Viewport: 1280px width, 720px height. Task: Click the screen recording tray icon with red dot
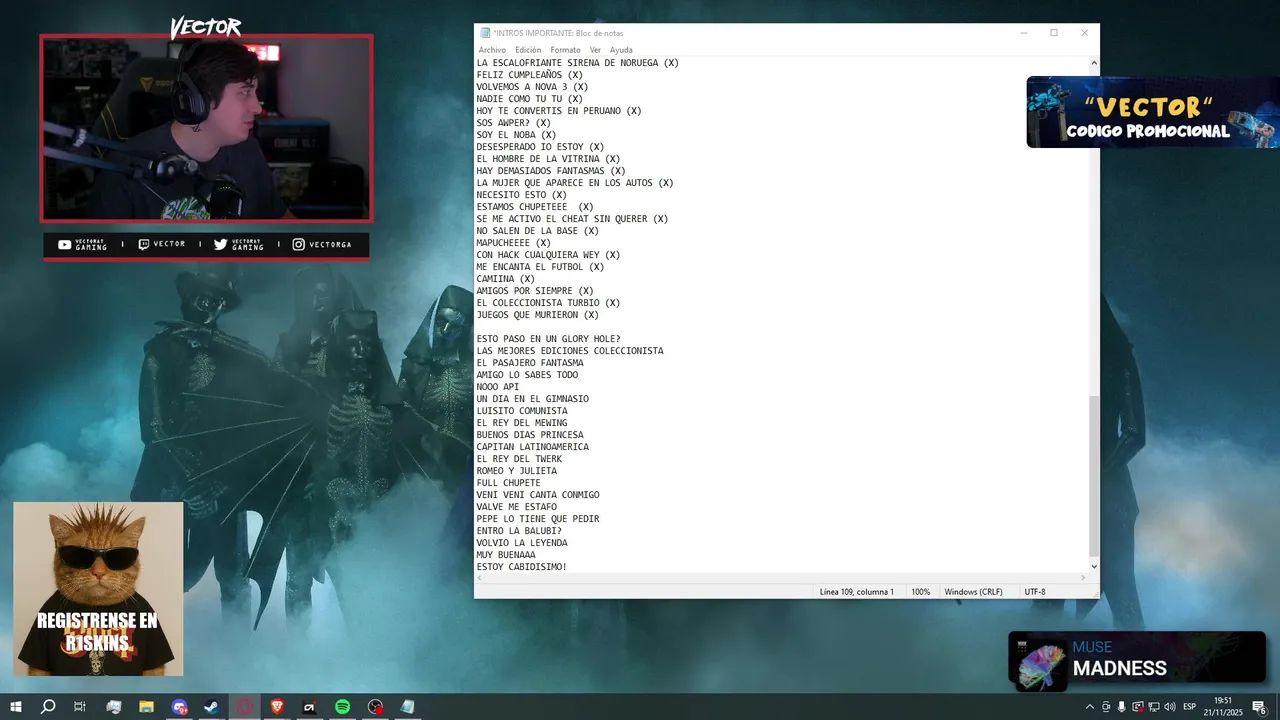(1138, 707)
